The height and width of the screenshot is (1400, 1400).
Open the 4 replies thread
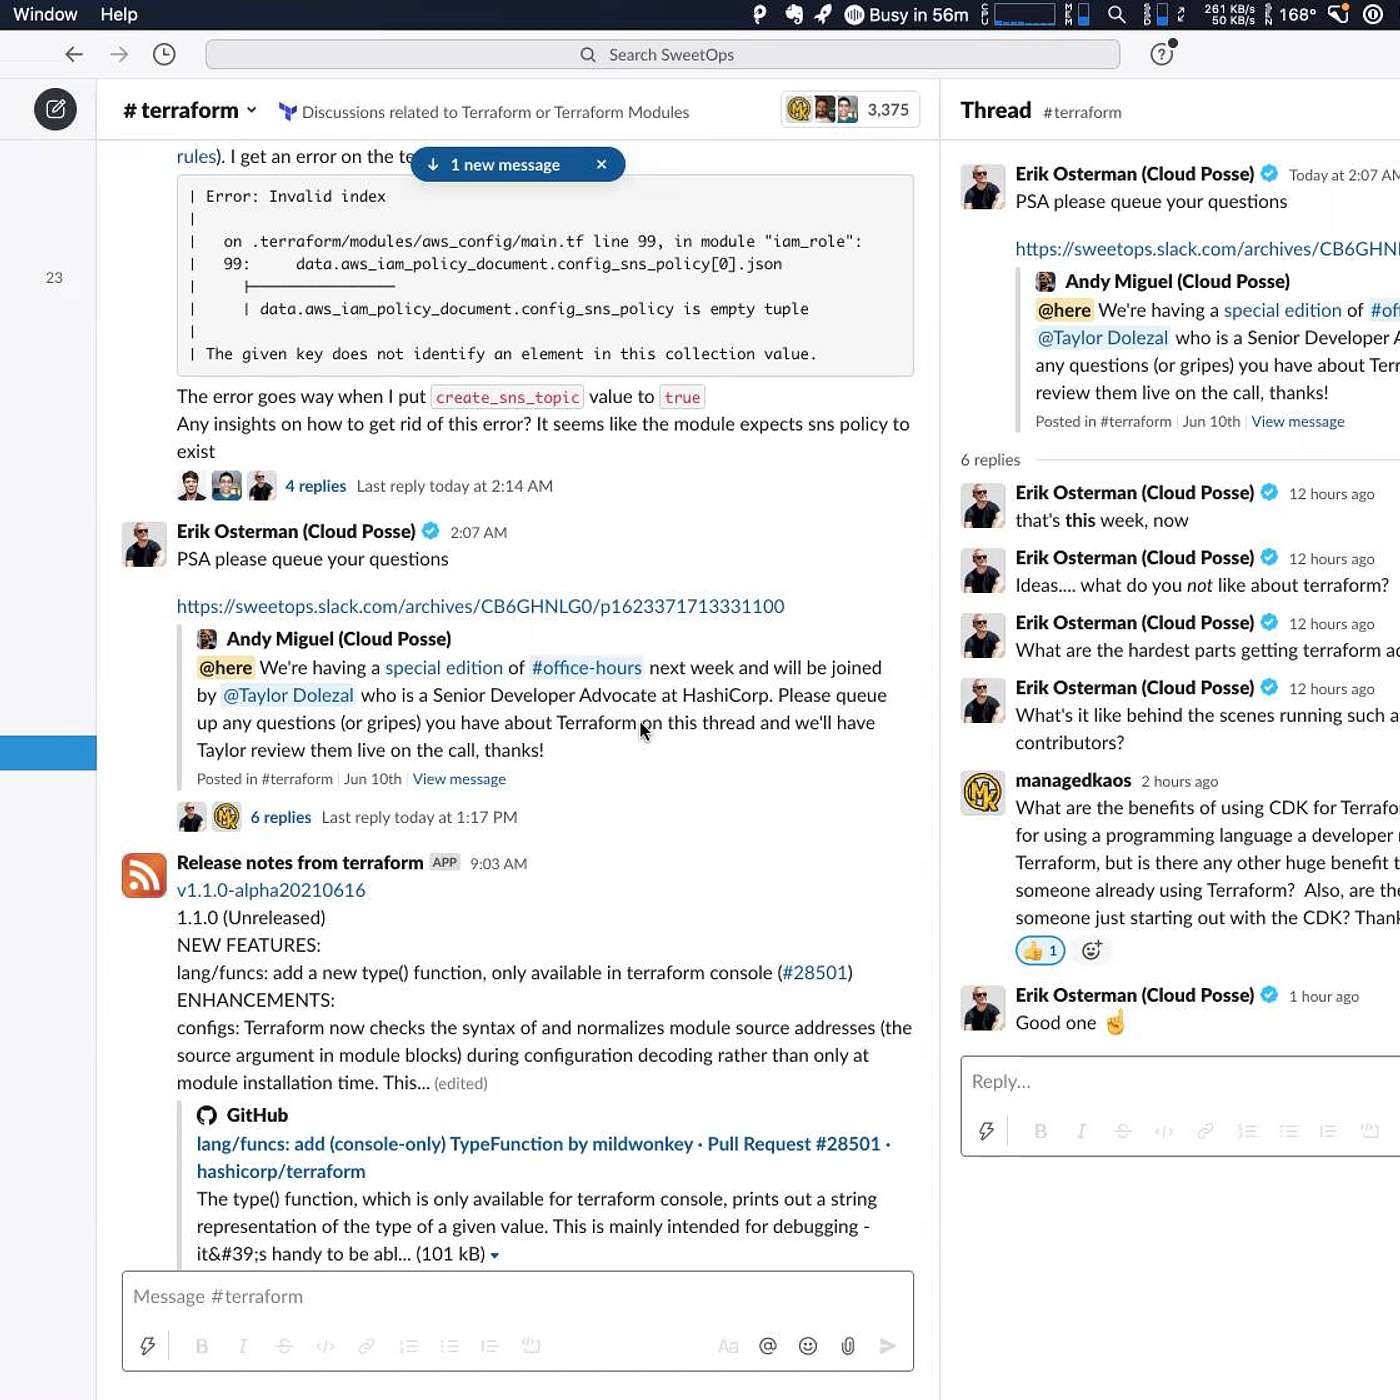[x=315, y=486]
